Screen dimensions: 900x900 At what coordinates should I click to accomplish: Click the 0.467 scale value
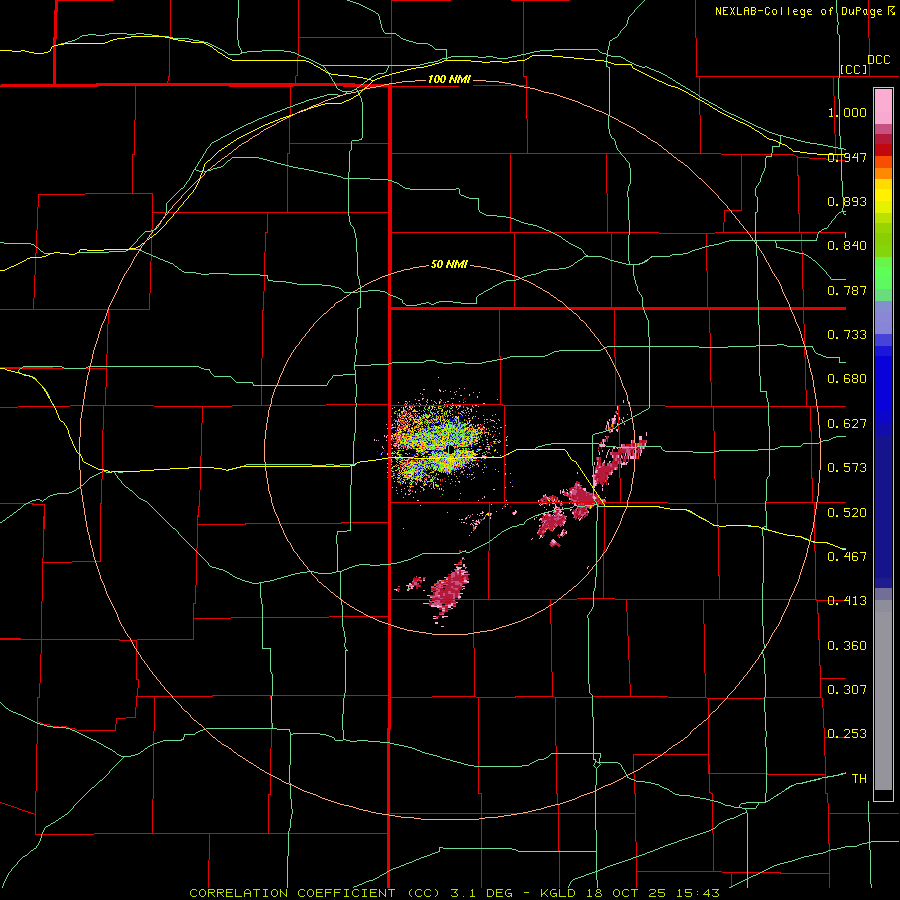pyautogui.click(x=847, y=556)
